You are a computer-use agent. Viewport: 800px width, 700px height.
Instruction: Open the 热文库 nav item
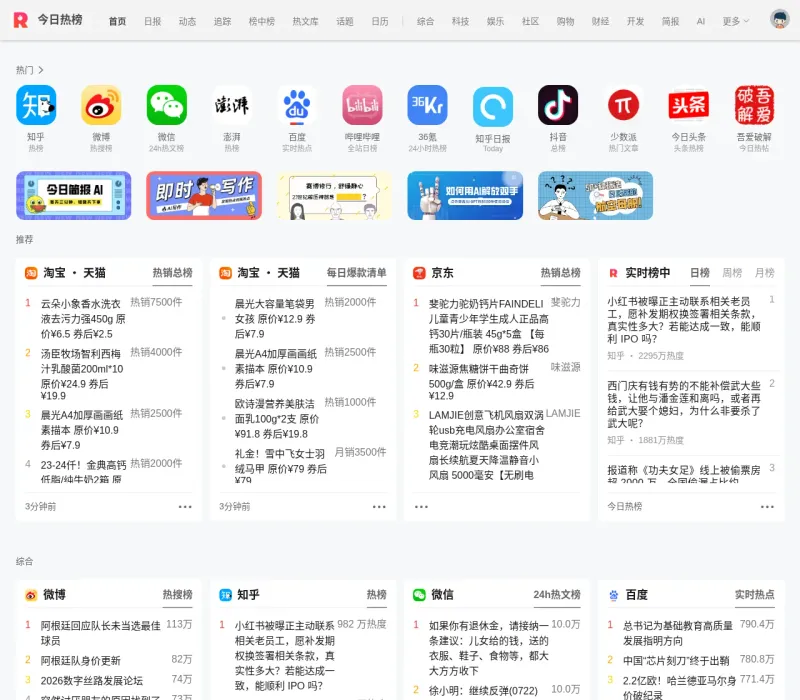pyautogui.click(x=306, y=21)
